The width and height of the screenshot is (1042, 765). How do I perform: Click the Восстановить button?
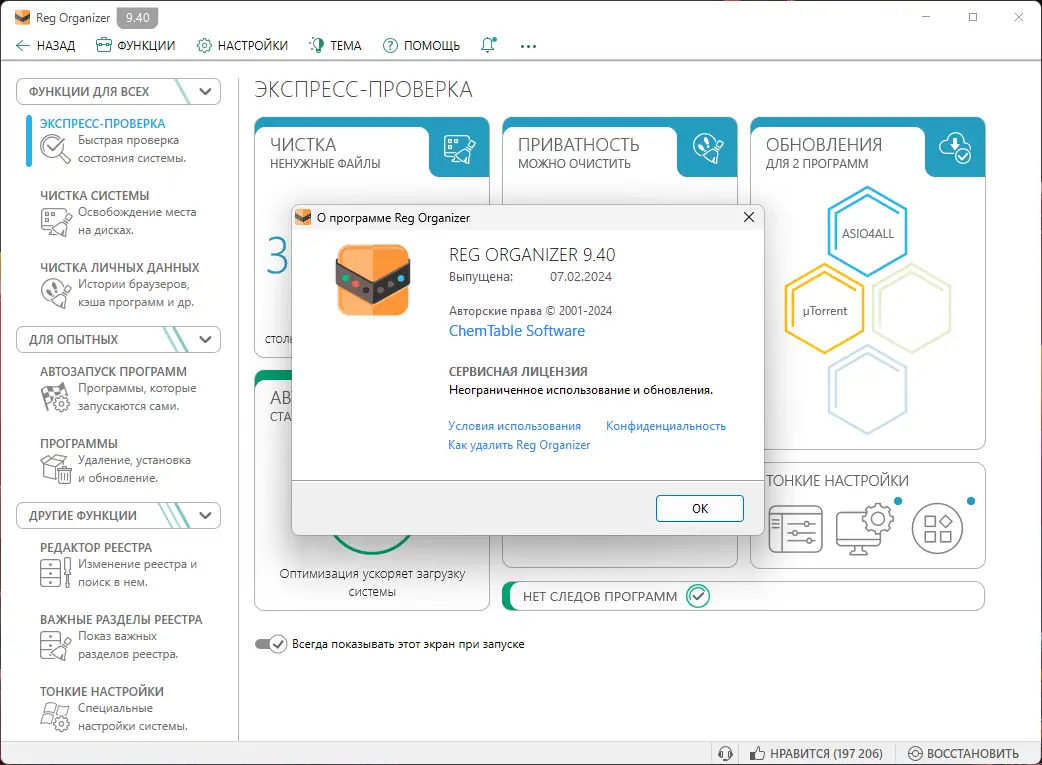coord(964,754)
